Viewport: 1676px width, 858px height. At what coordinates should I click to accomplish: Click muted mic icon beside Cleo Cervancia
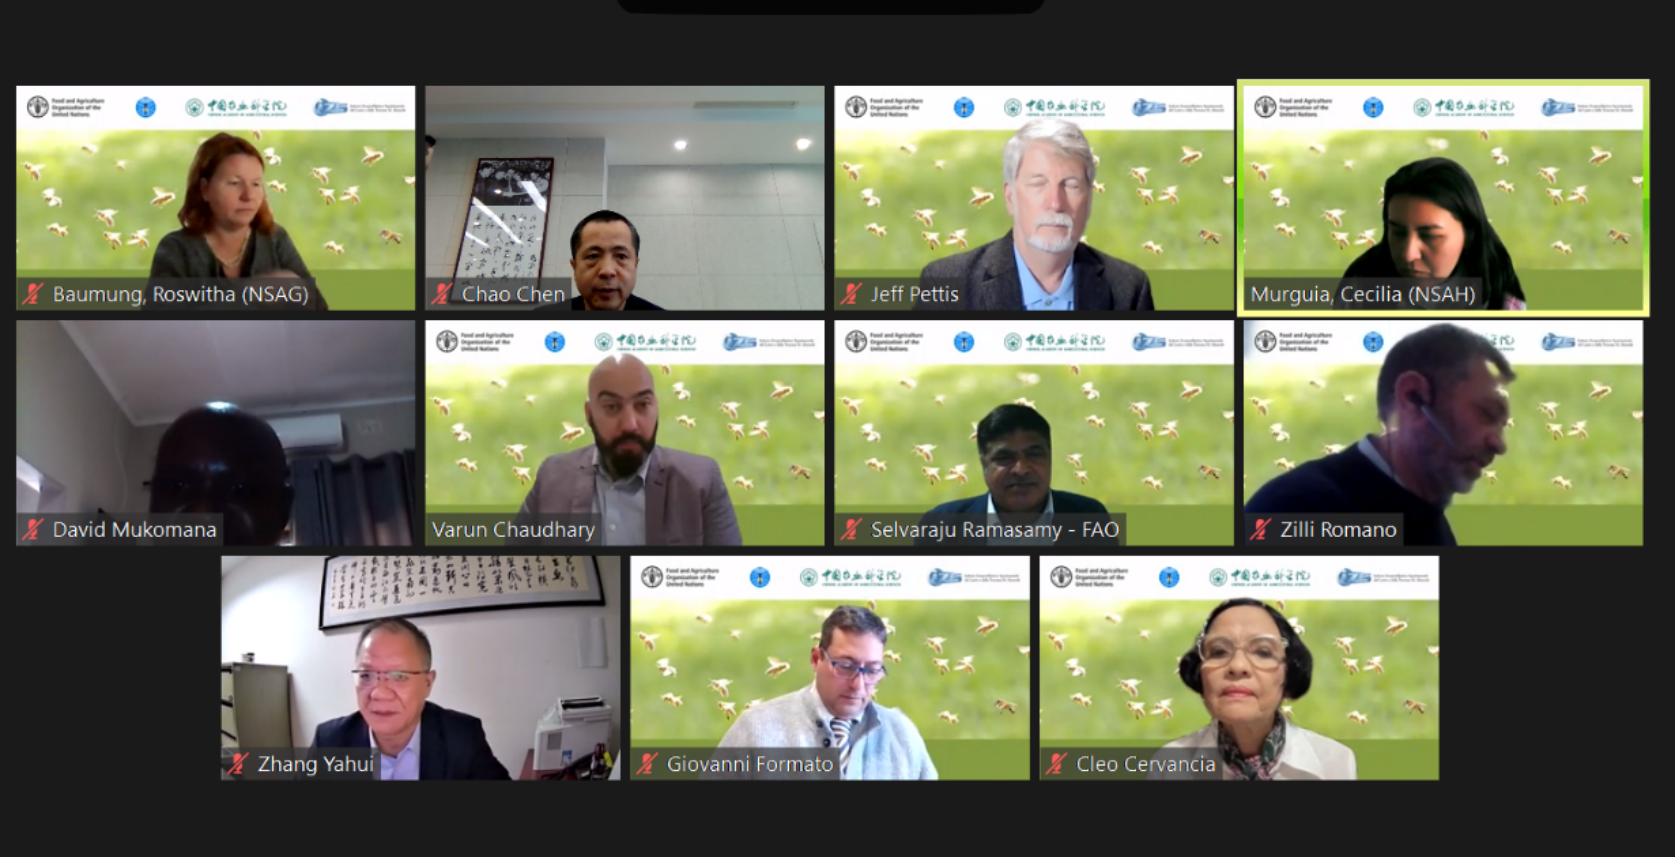pos(1056,764)
